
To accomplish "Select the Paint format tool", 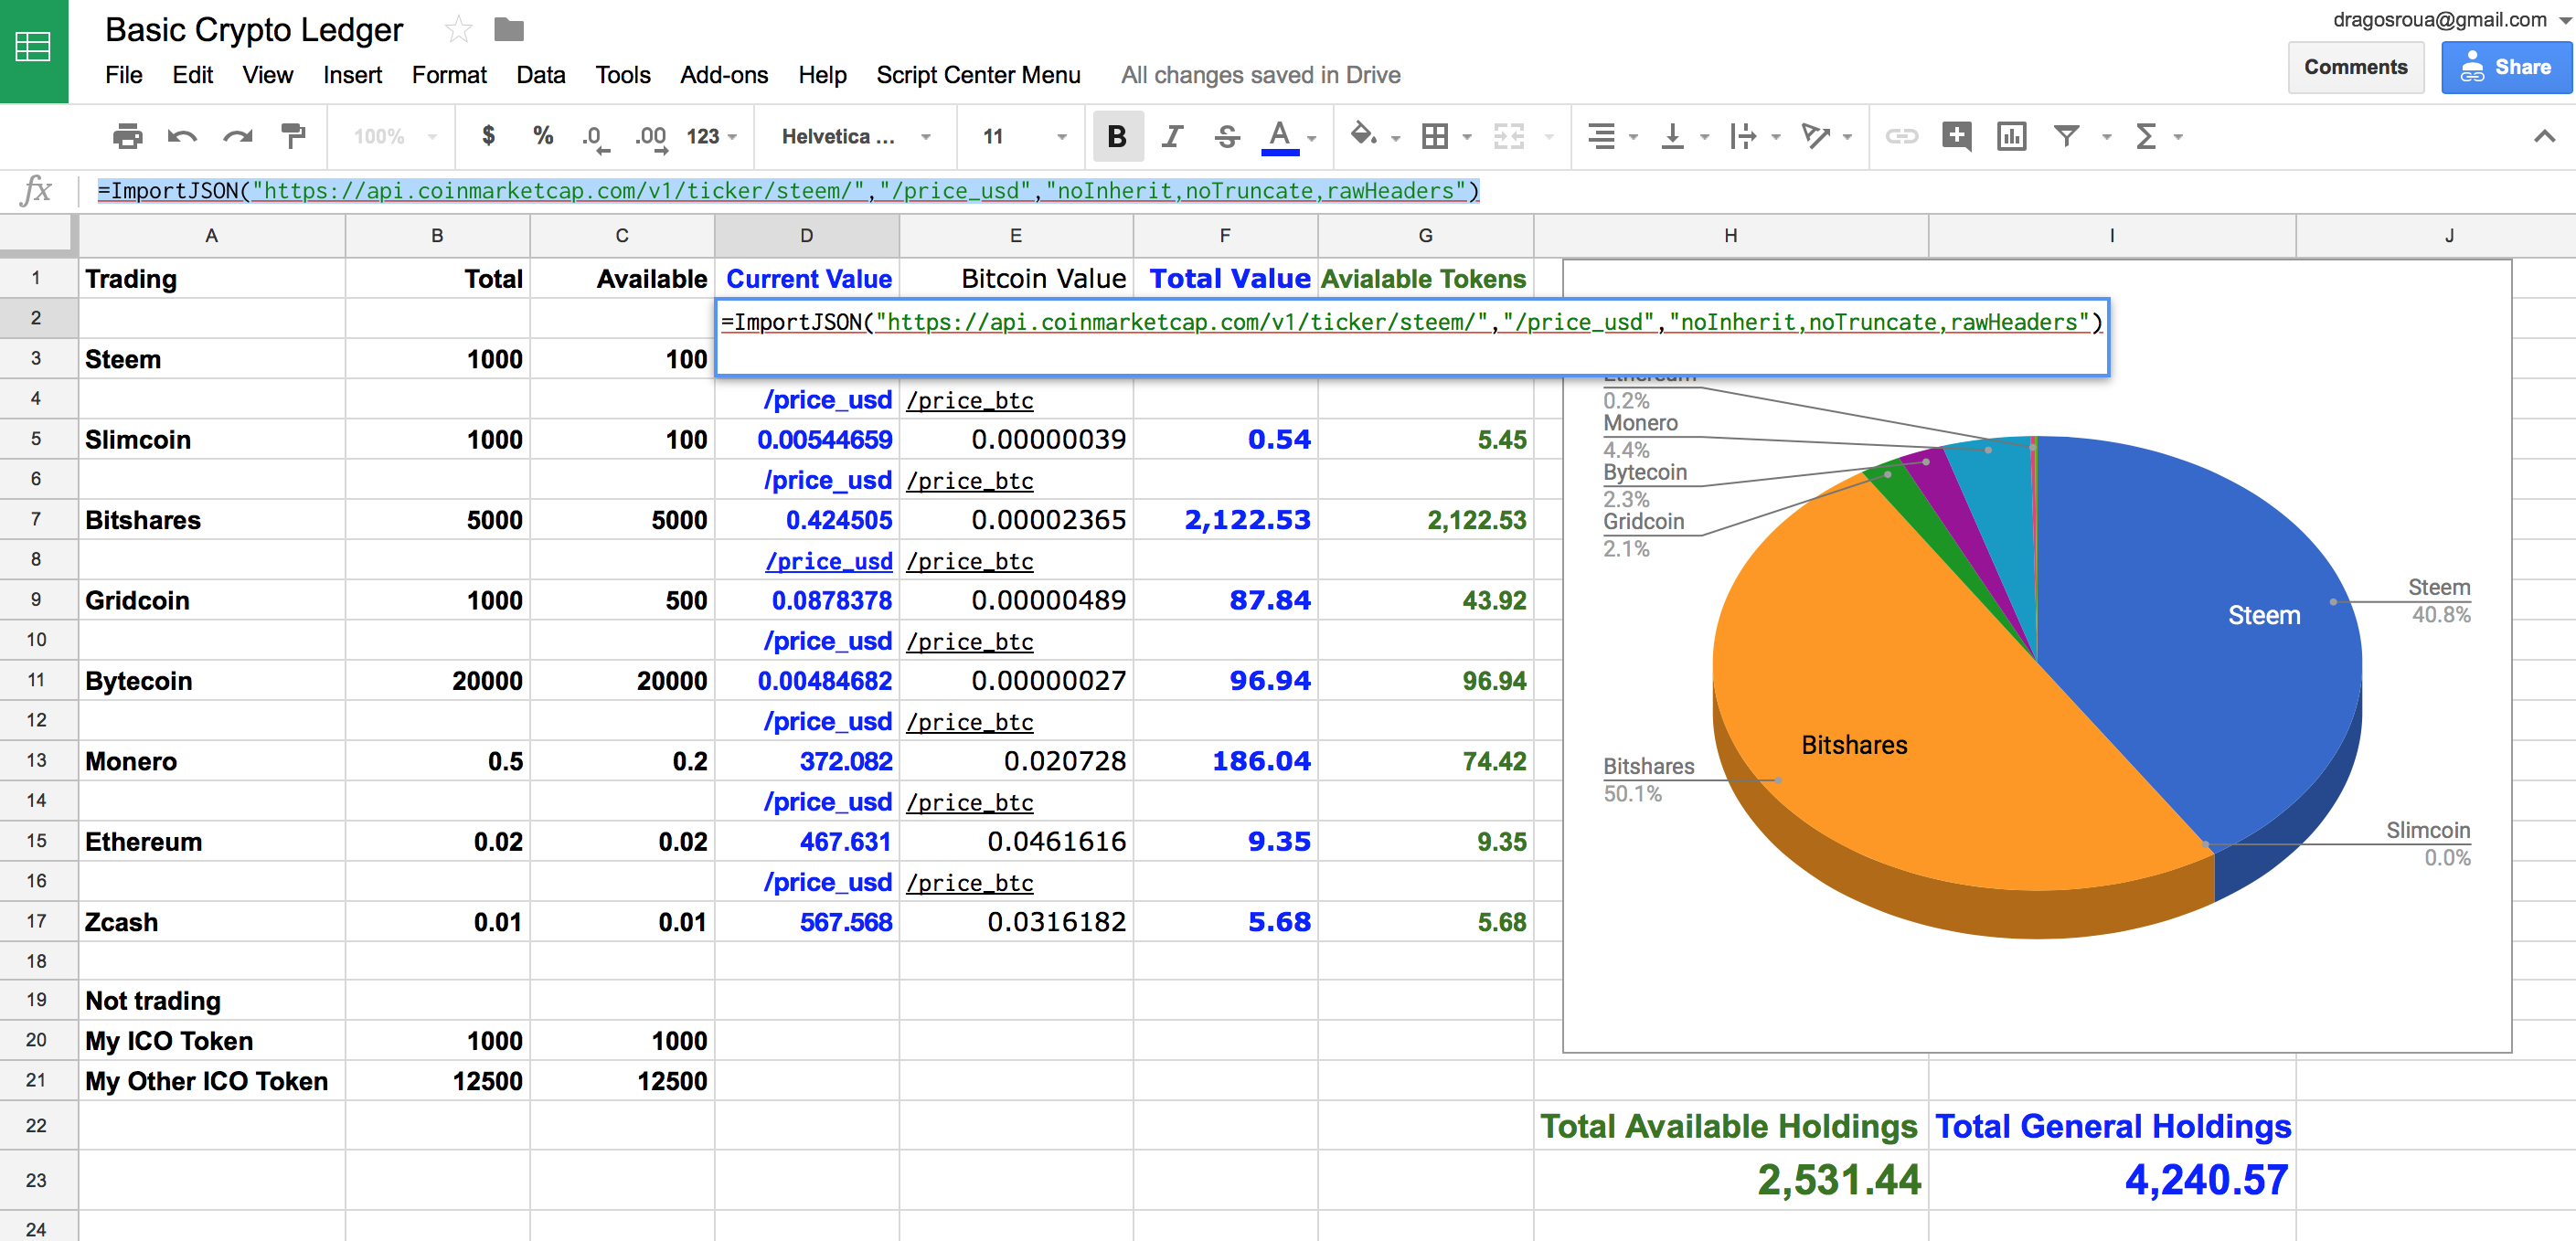I will tap(293, 136).
